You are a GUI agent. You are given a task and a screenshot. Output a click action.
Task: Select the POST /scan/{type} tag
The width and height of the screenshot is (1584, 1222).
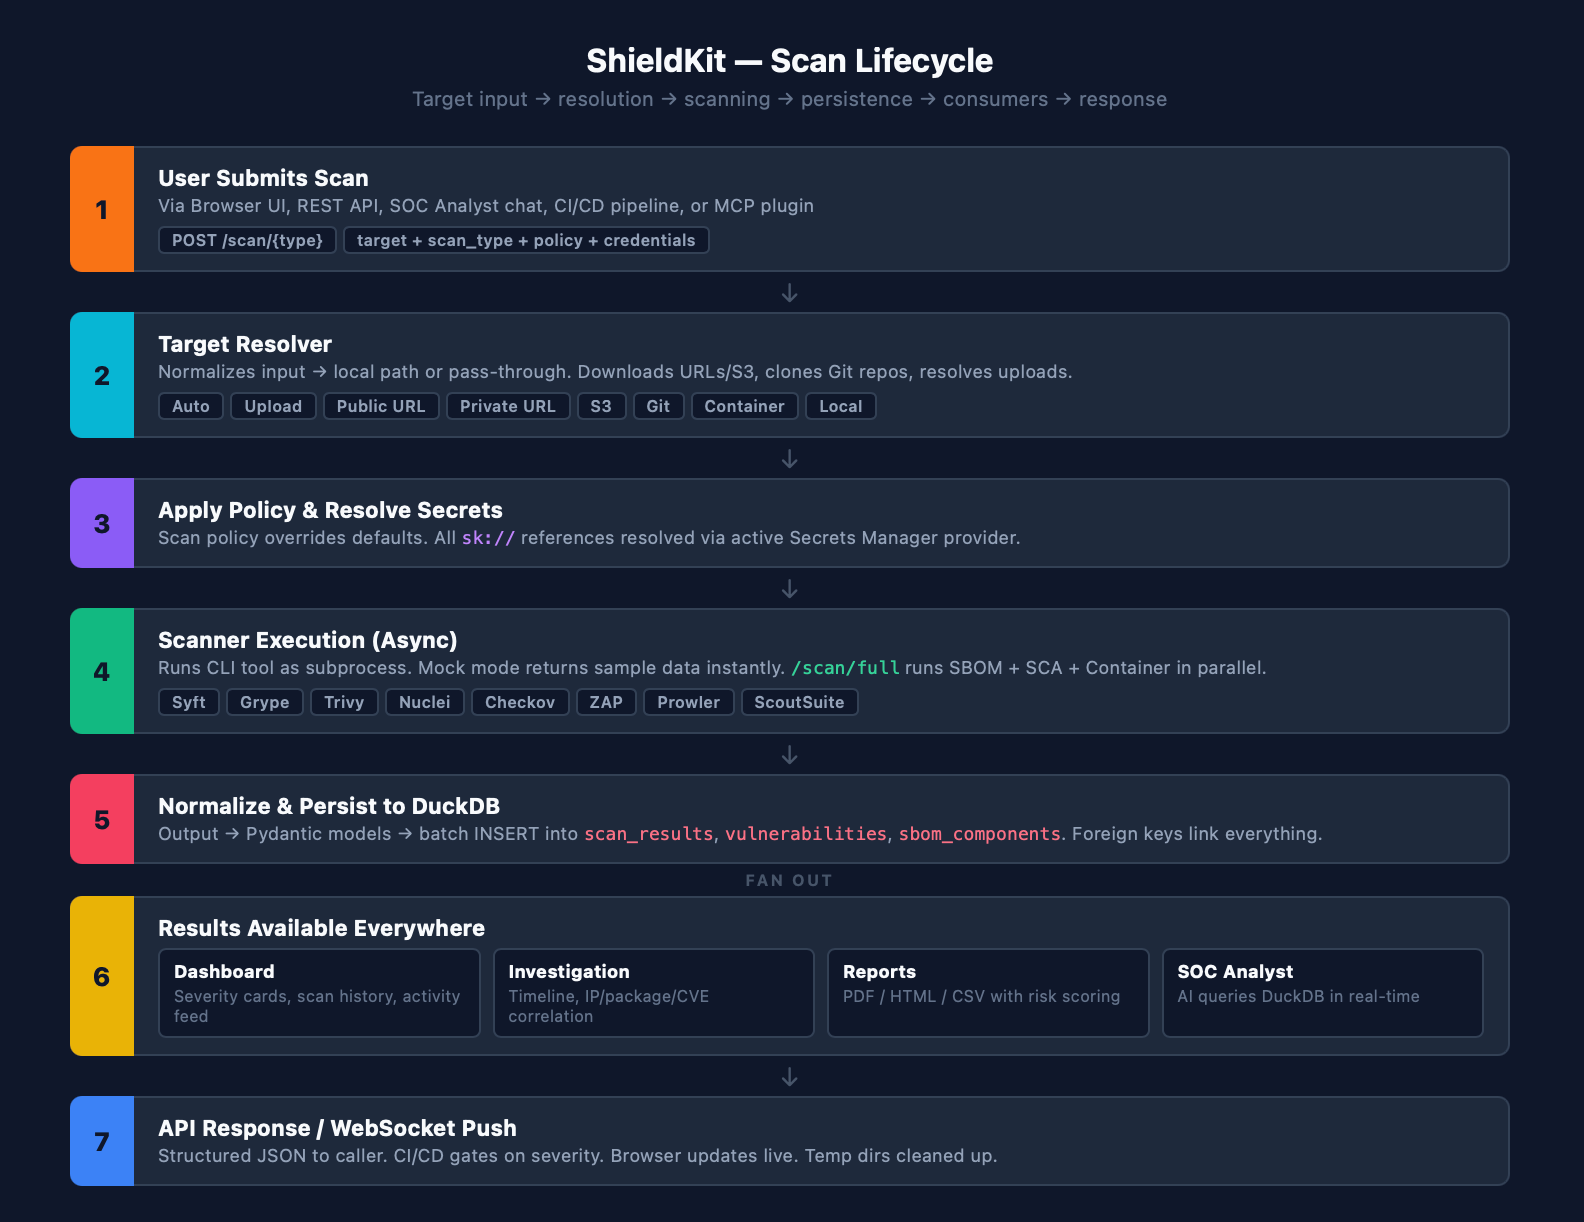pos(247,240)
